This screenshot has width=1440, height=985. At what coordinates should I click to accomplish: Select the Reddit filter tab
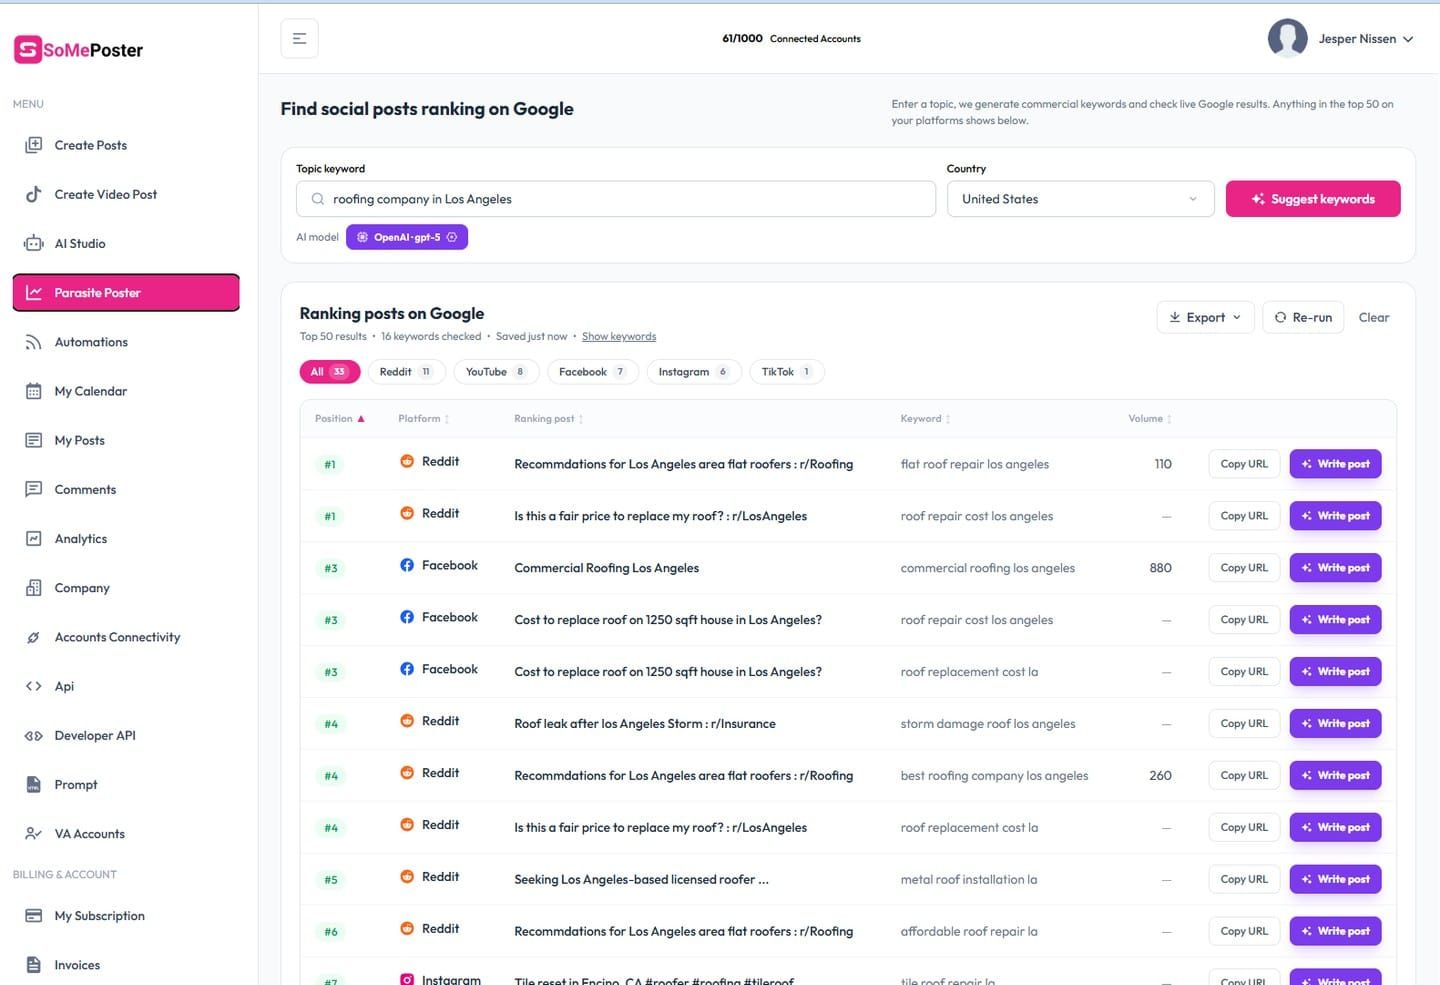tap(406, 372)
